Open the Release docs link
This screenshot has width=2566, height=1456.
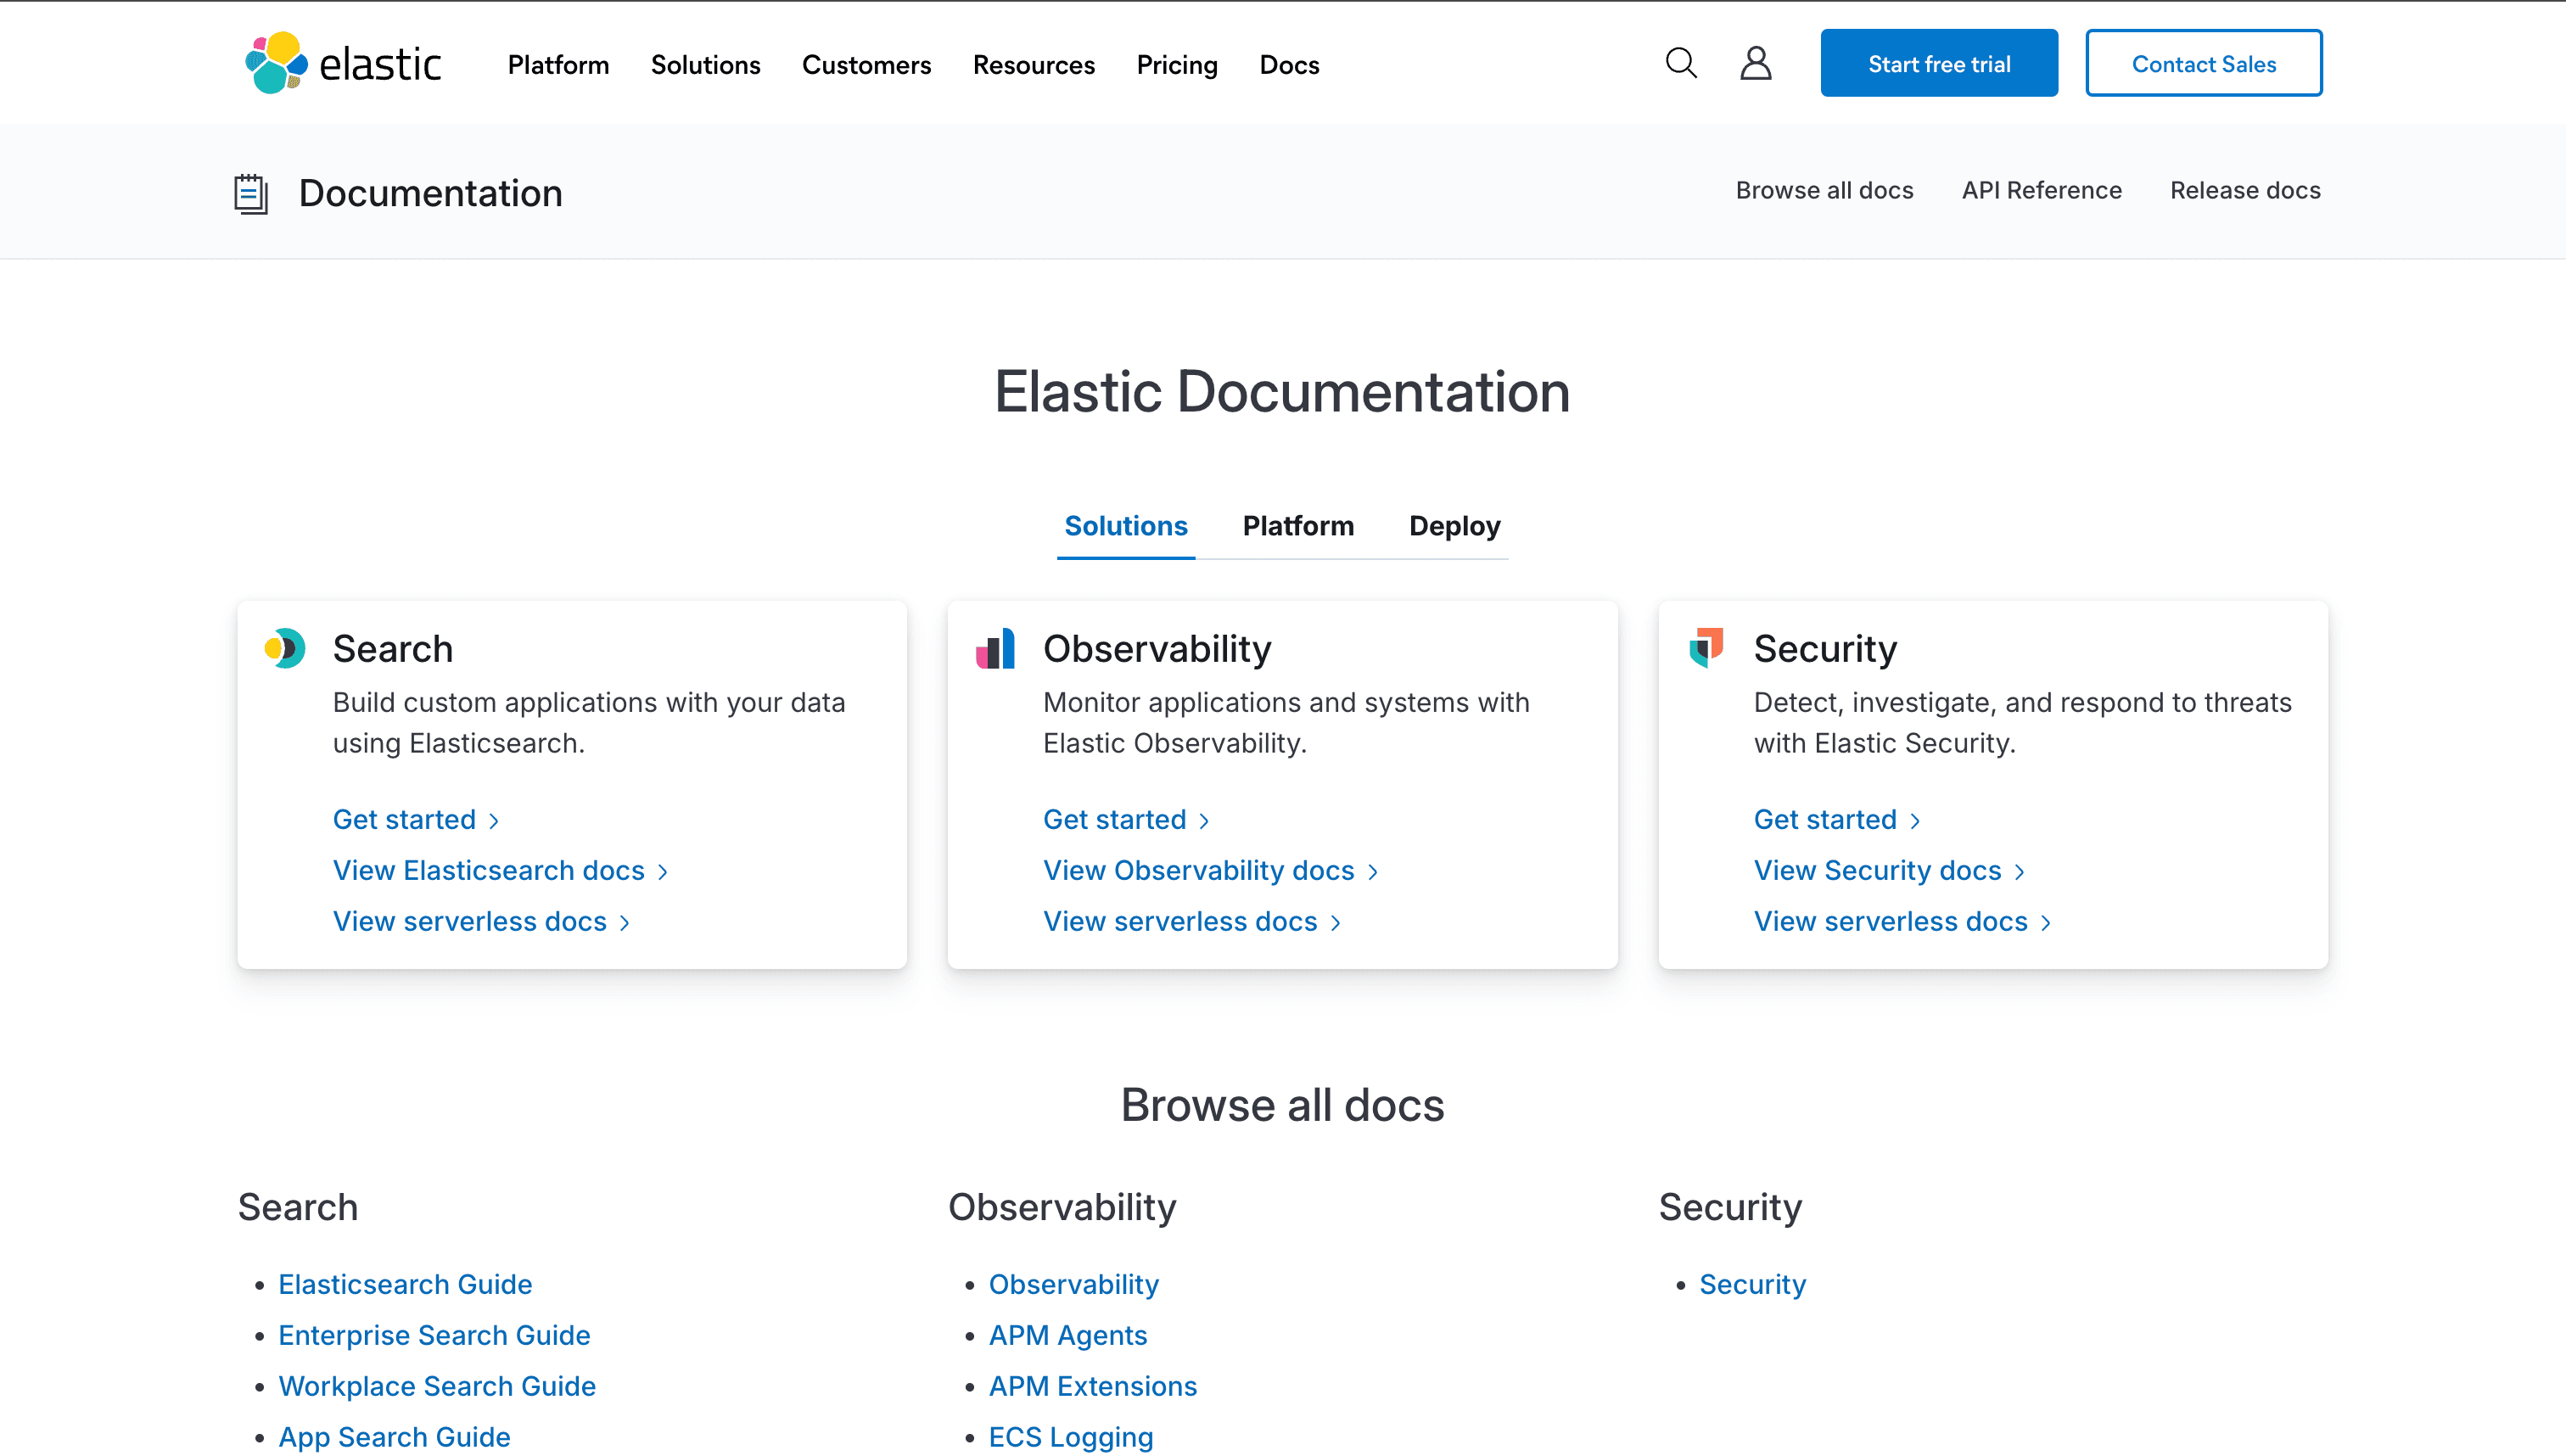(2245, 190)
